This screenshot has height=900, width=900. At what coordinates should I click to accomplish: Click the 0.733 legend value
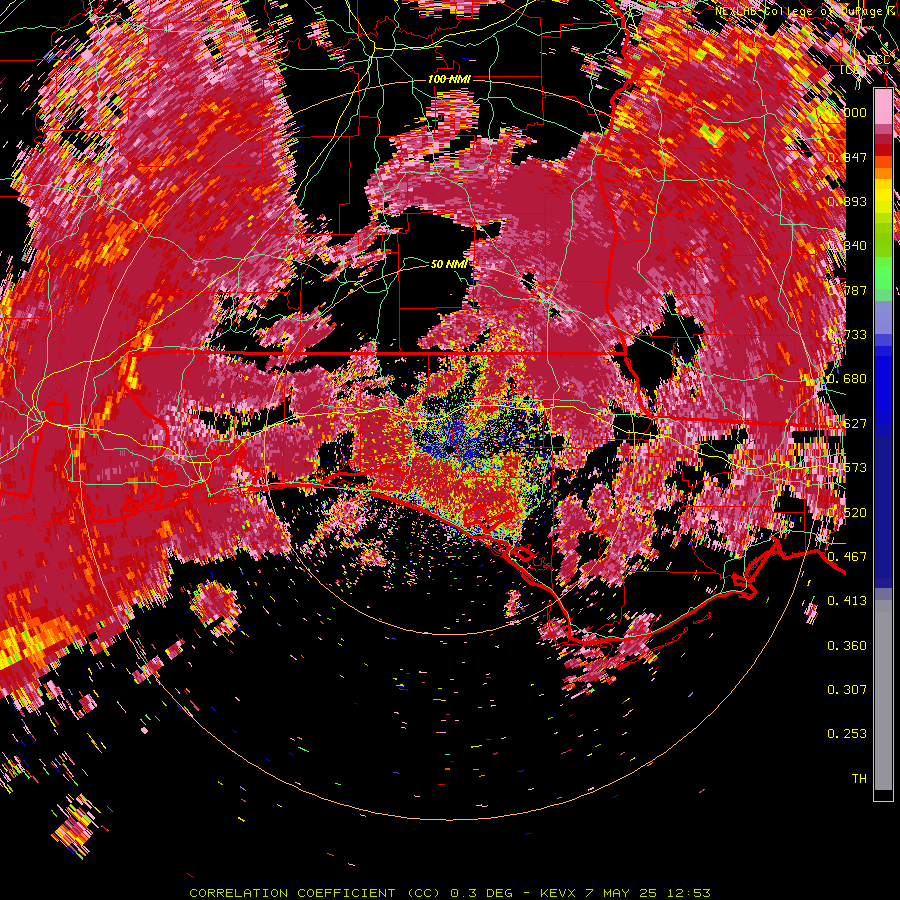click(x=847, y=335)
